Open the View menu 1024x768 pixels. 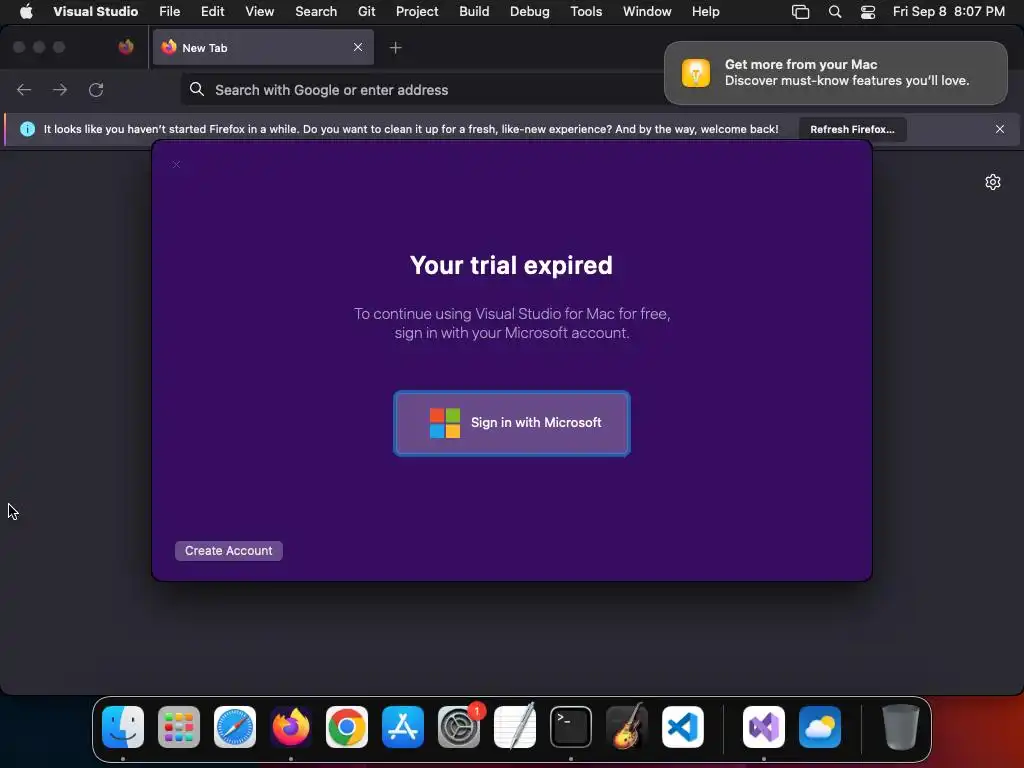click(259, 11)
